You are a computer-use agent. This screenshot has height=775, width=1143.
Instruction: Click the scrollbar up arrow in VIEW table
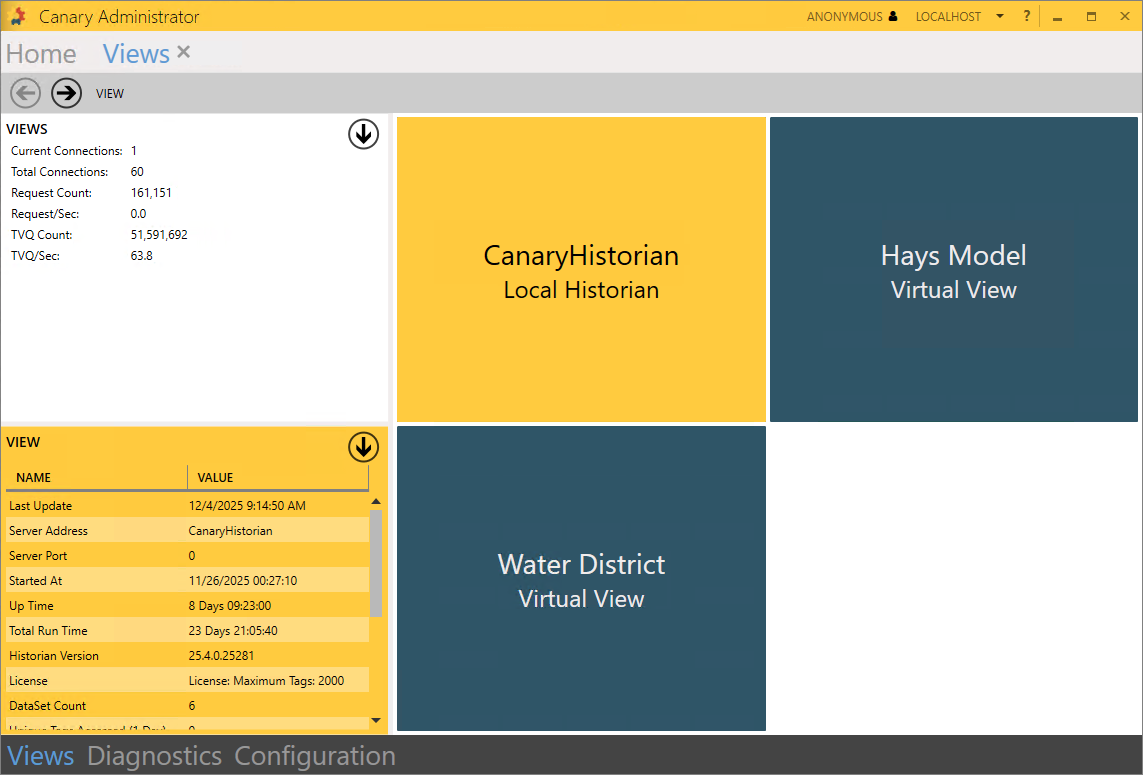(376, 502)
